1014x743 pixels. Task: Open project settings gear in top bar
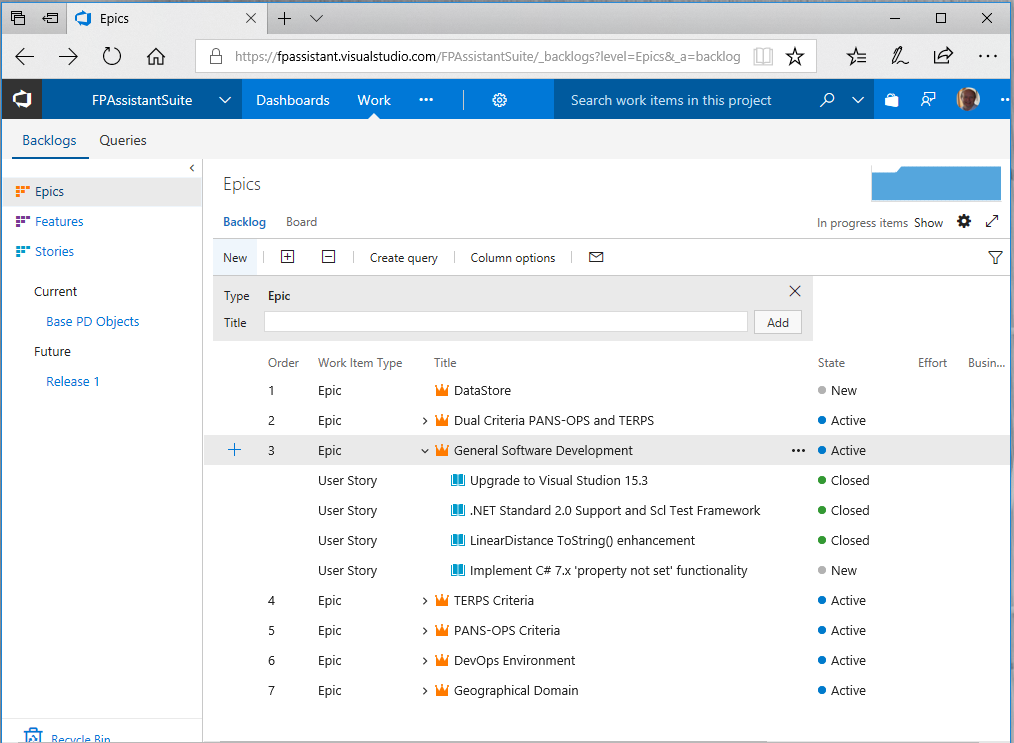(500, 100)
